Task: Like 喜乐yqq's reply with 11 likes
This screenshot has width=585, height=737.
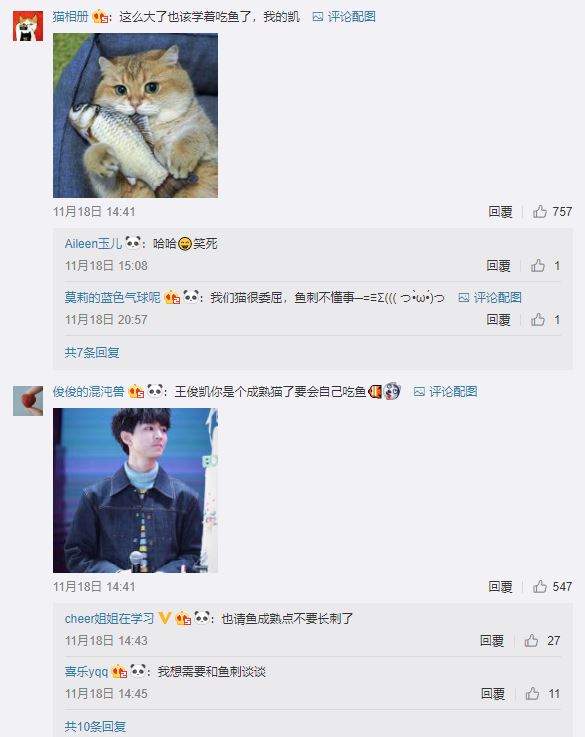Action: [x=532, y=693]
